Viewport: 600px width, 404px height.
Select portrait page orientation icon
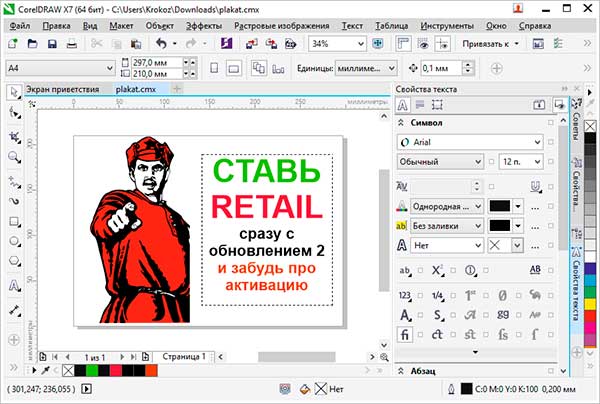pyautogui.click(x=214, y=68)
